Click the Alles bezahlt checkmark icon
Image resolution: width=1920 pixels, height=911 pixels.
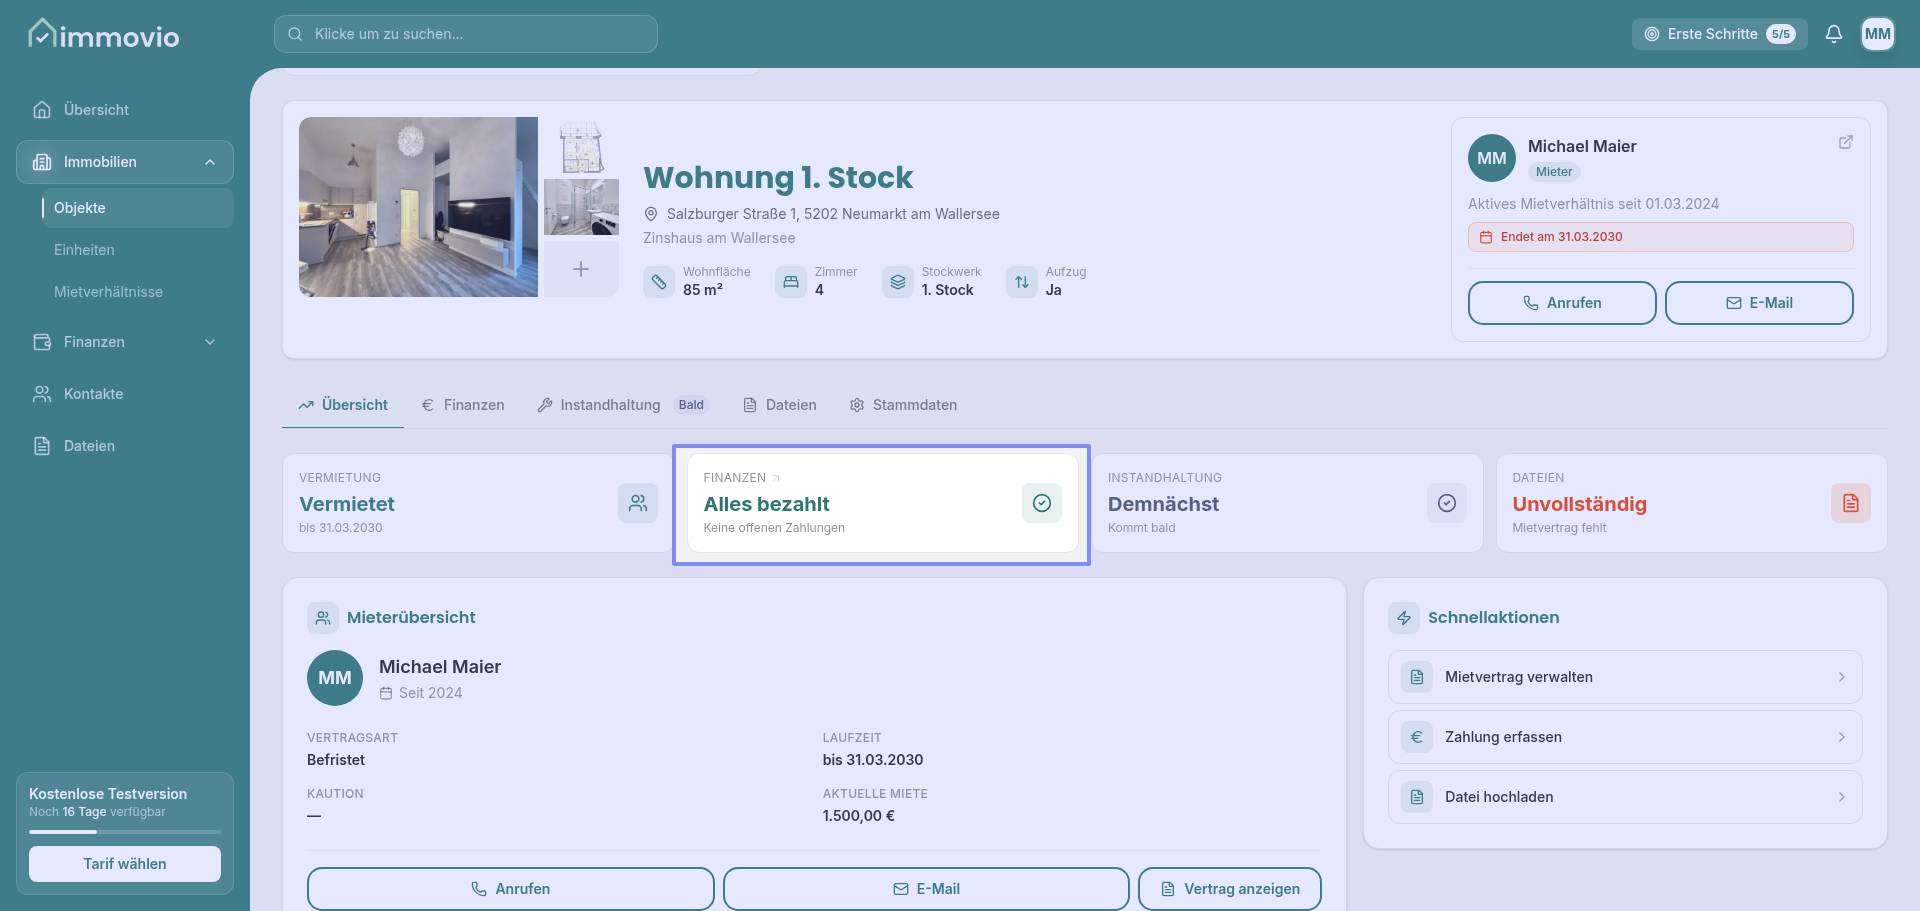click(x=1041, y=503)
